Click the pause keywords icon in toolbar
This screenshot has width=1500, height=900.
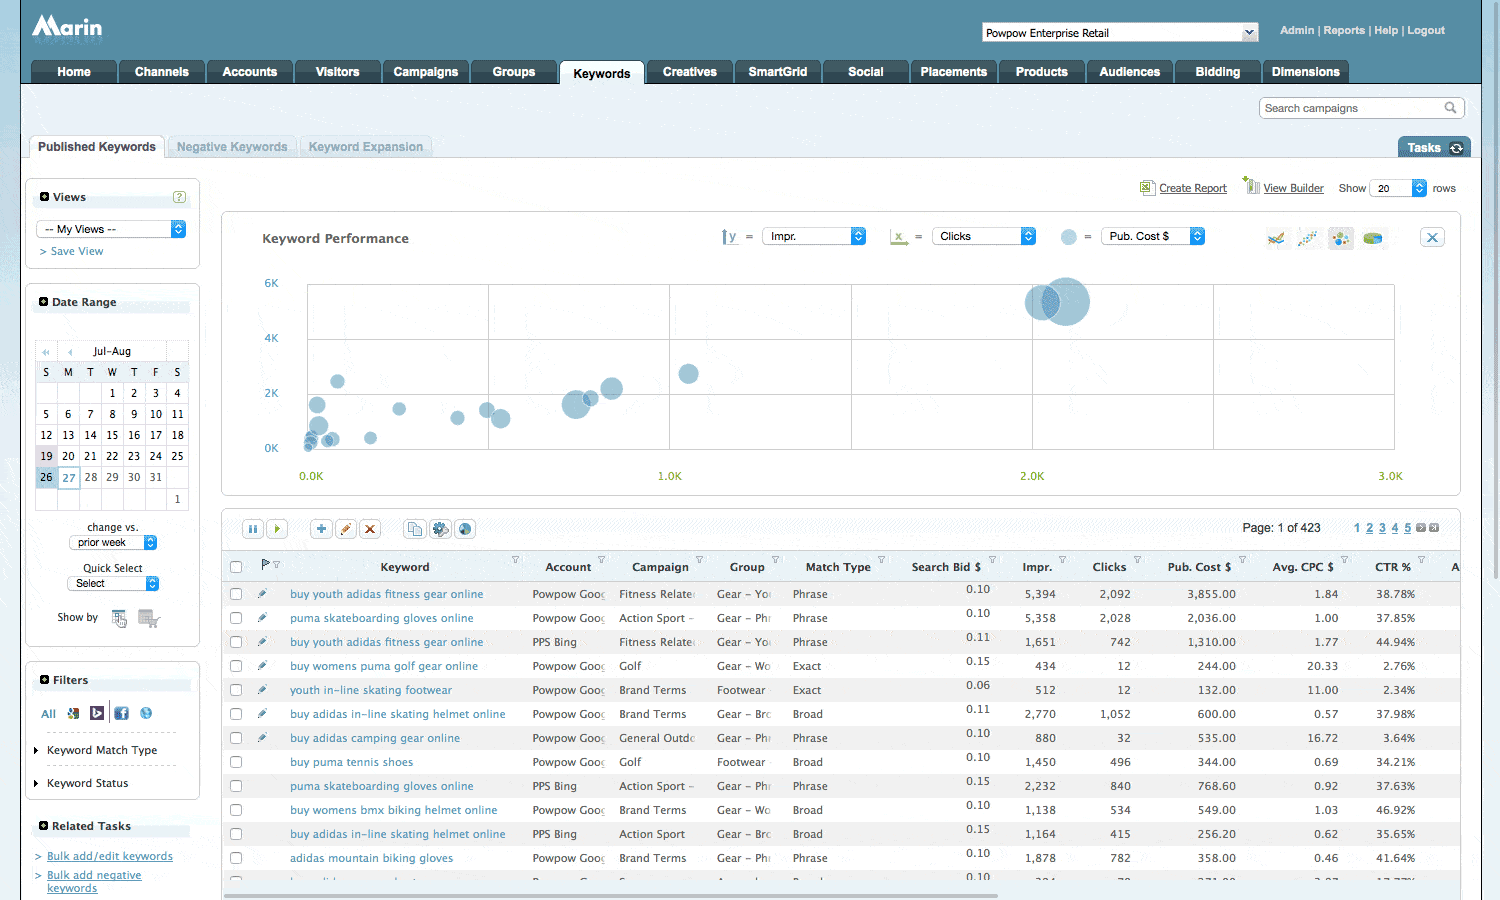(253, 529)
